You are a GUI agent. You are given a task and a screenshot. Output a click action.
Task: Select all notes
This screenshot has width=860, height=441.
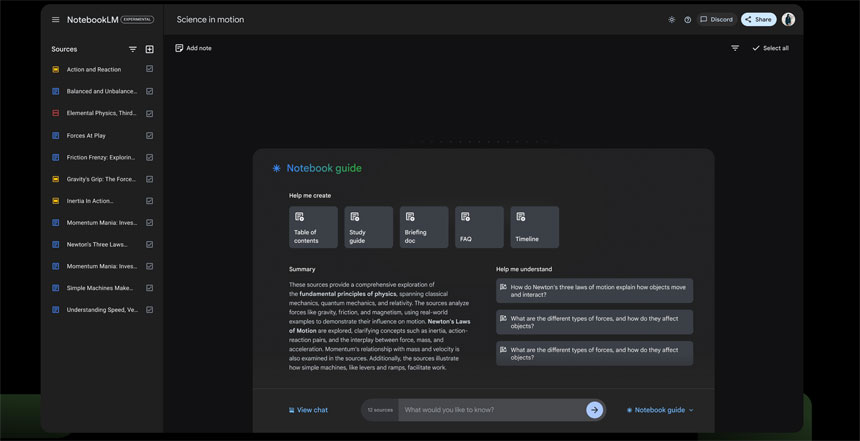(x=771, y=48)
